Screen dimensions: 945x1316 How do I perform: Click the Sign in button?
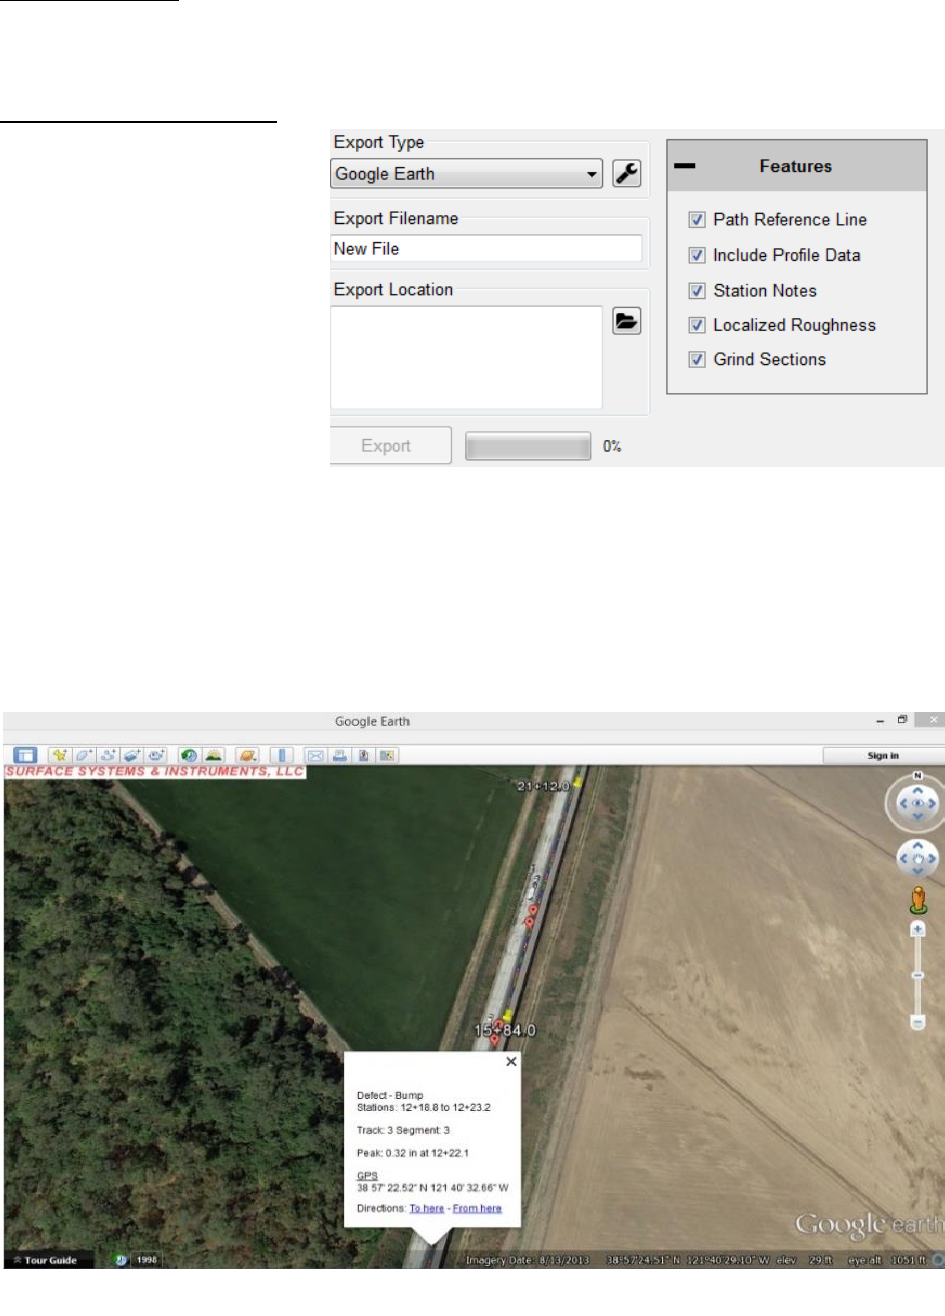click(x=883, y=756)
